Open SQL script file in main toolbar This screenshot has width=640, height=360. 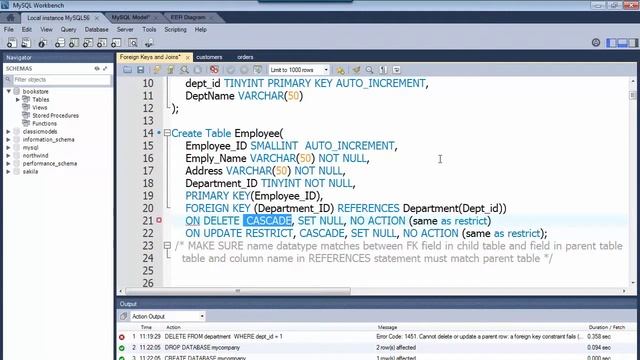[x=26, y=43]
